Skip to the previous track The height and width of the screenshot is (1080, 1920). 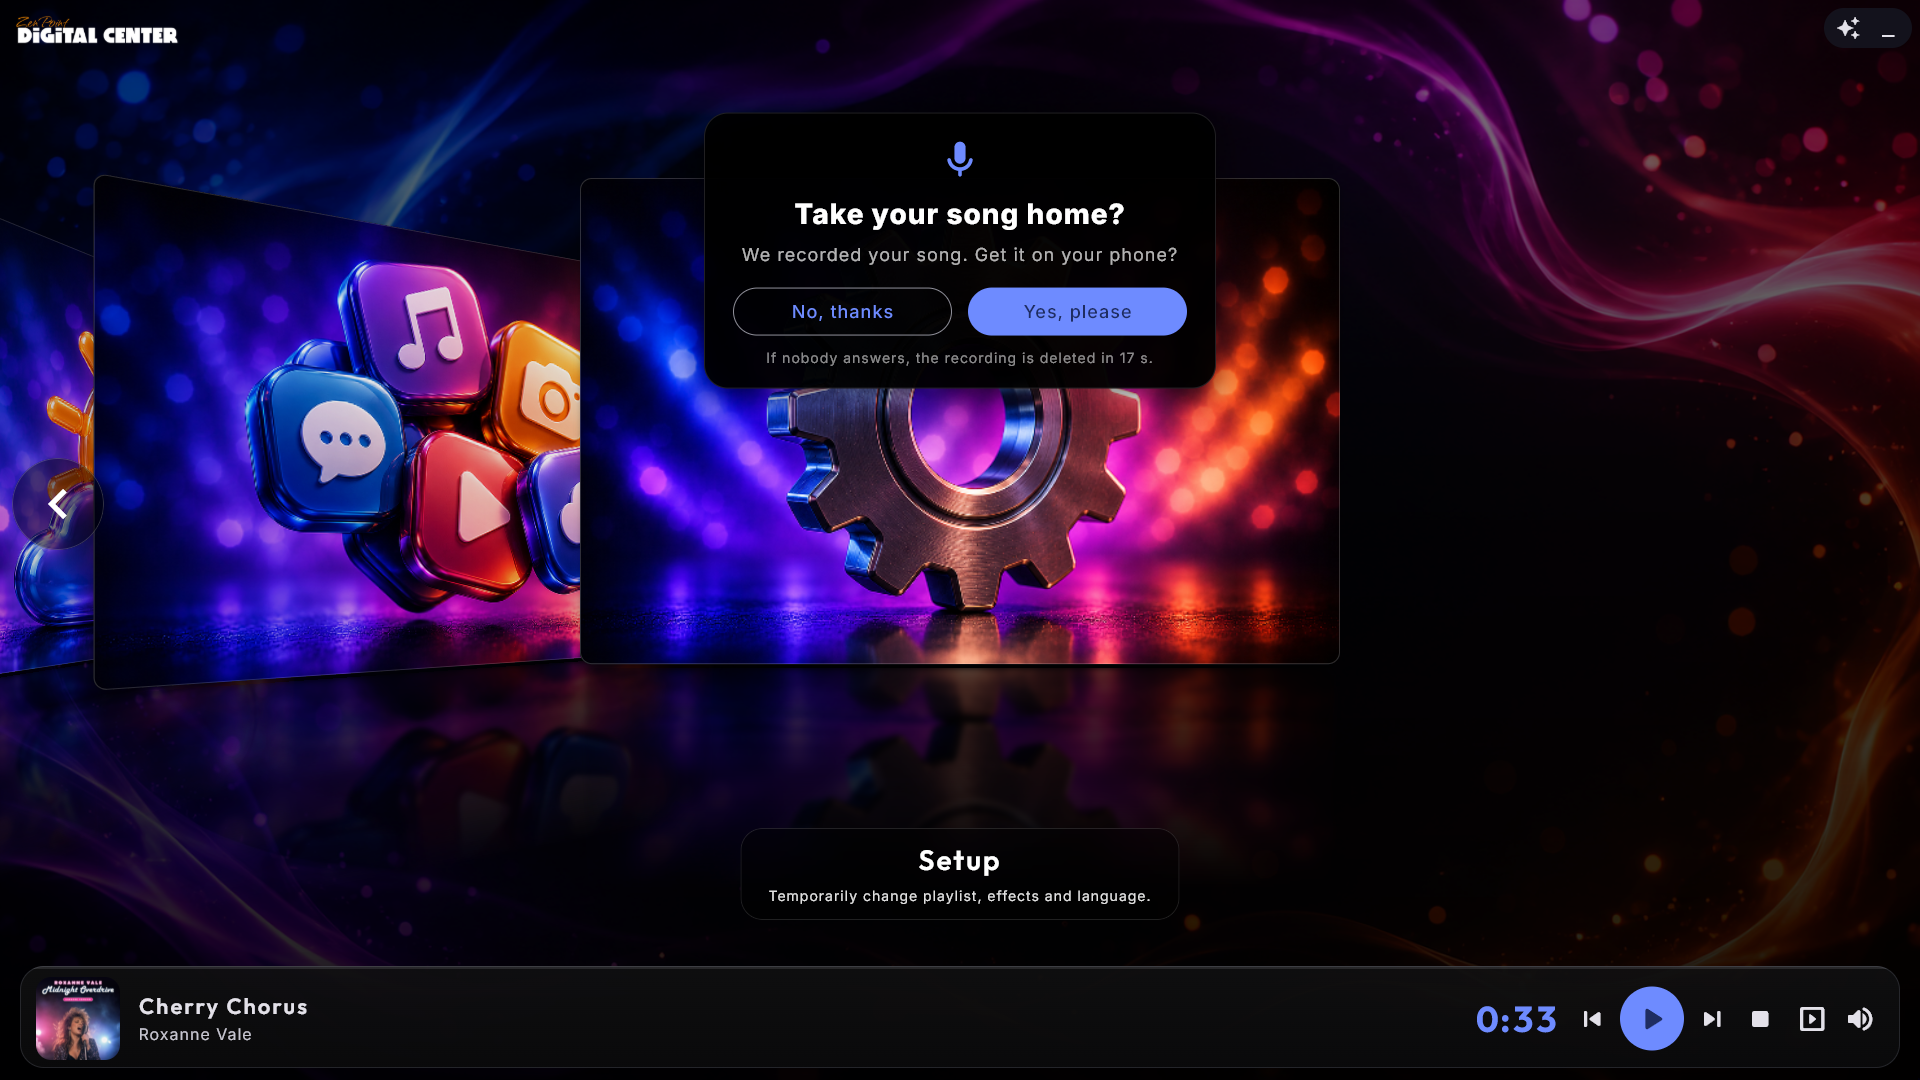coord(1592,1019)
